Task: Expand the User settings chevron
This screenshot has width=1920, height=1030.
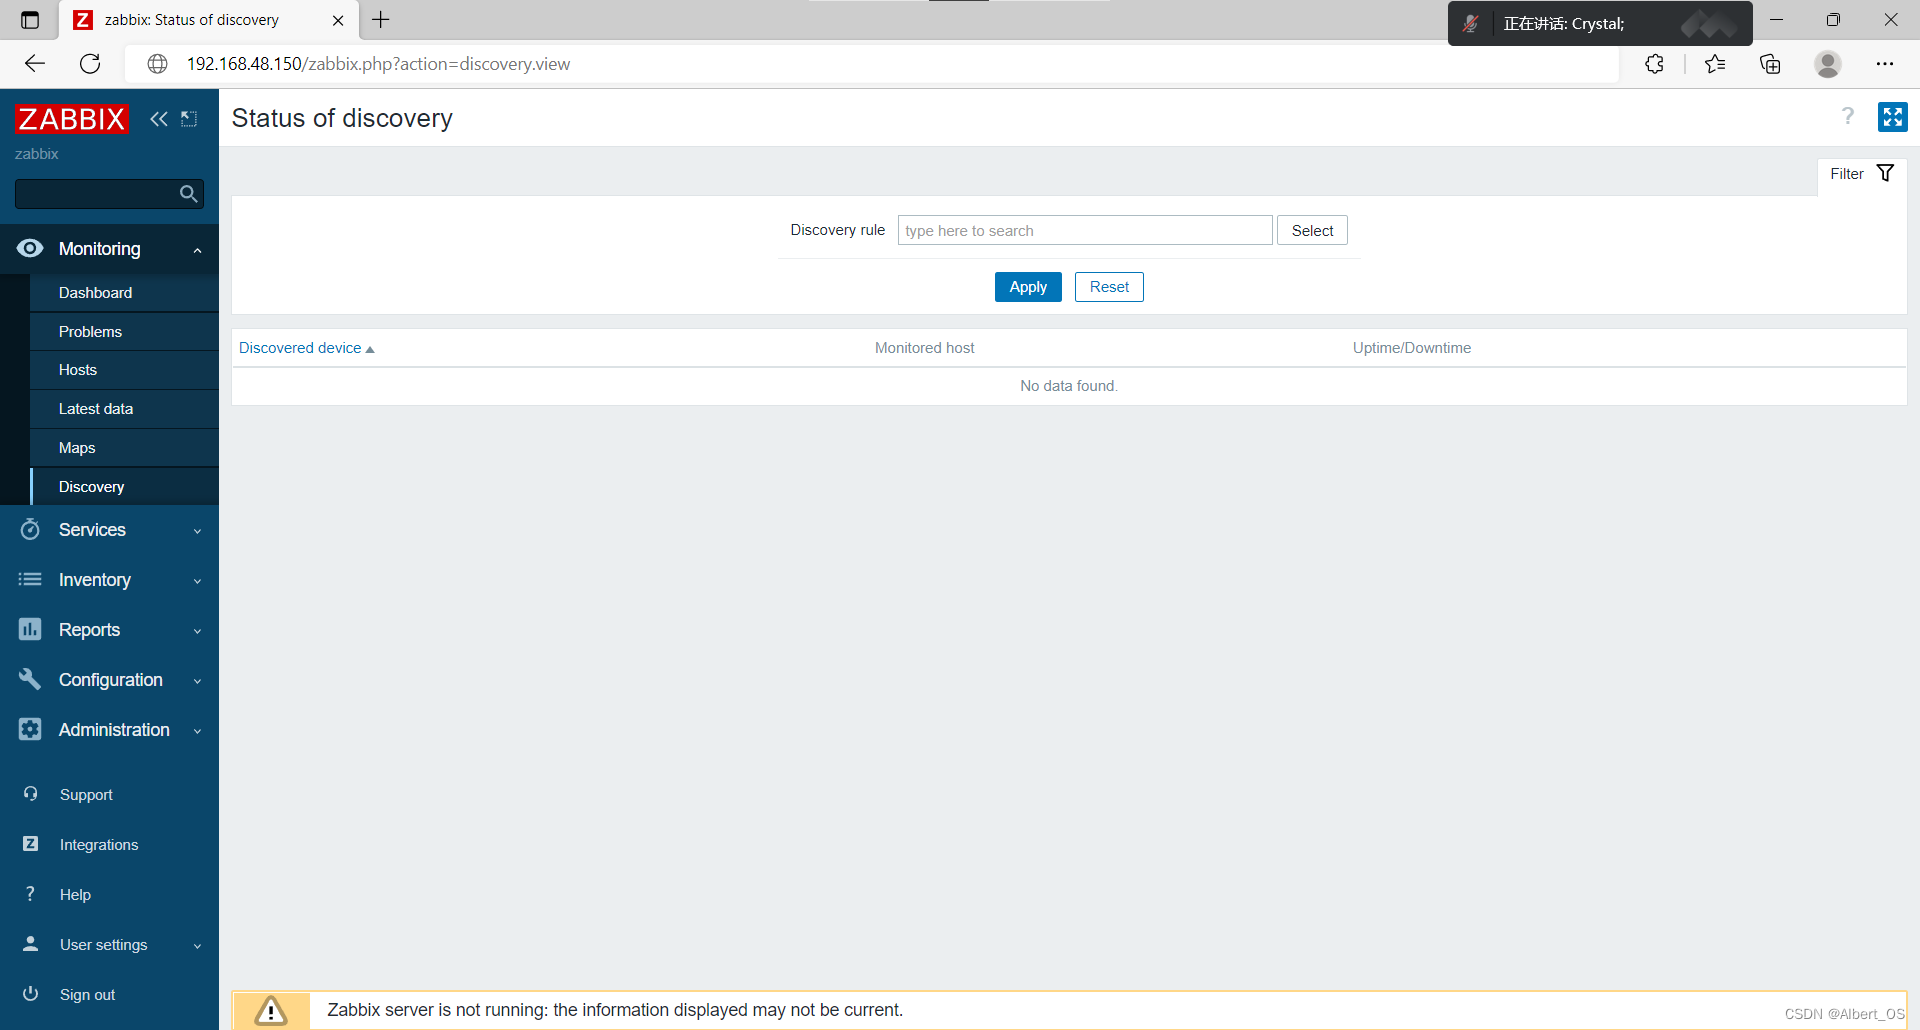Action: [x=197, y=946]
